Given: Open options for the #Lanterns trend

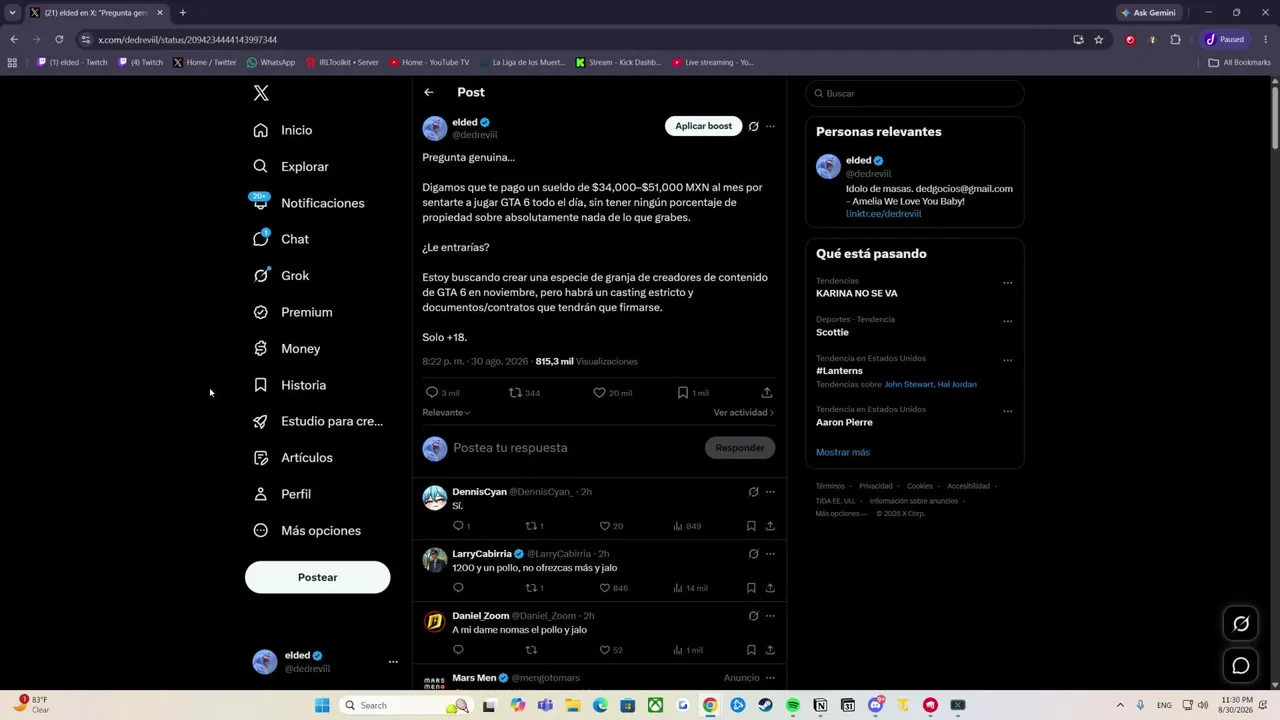Looking at the screenshot, I should (x=1008, y=360).
